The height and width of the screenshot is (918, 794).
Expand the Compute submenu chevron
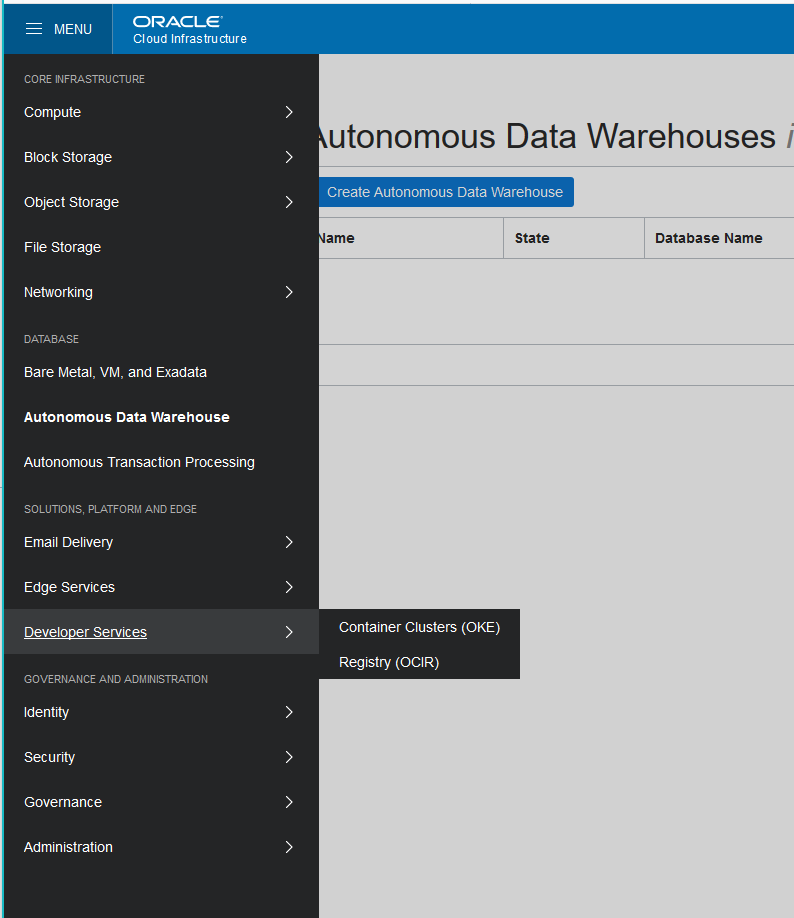click(289, 112)
